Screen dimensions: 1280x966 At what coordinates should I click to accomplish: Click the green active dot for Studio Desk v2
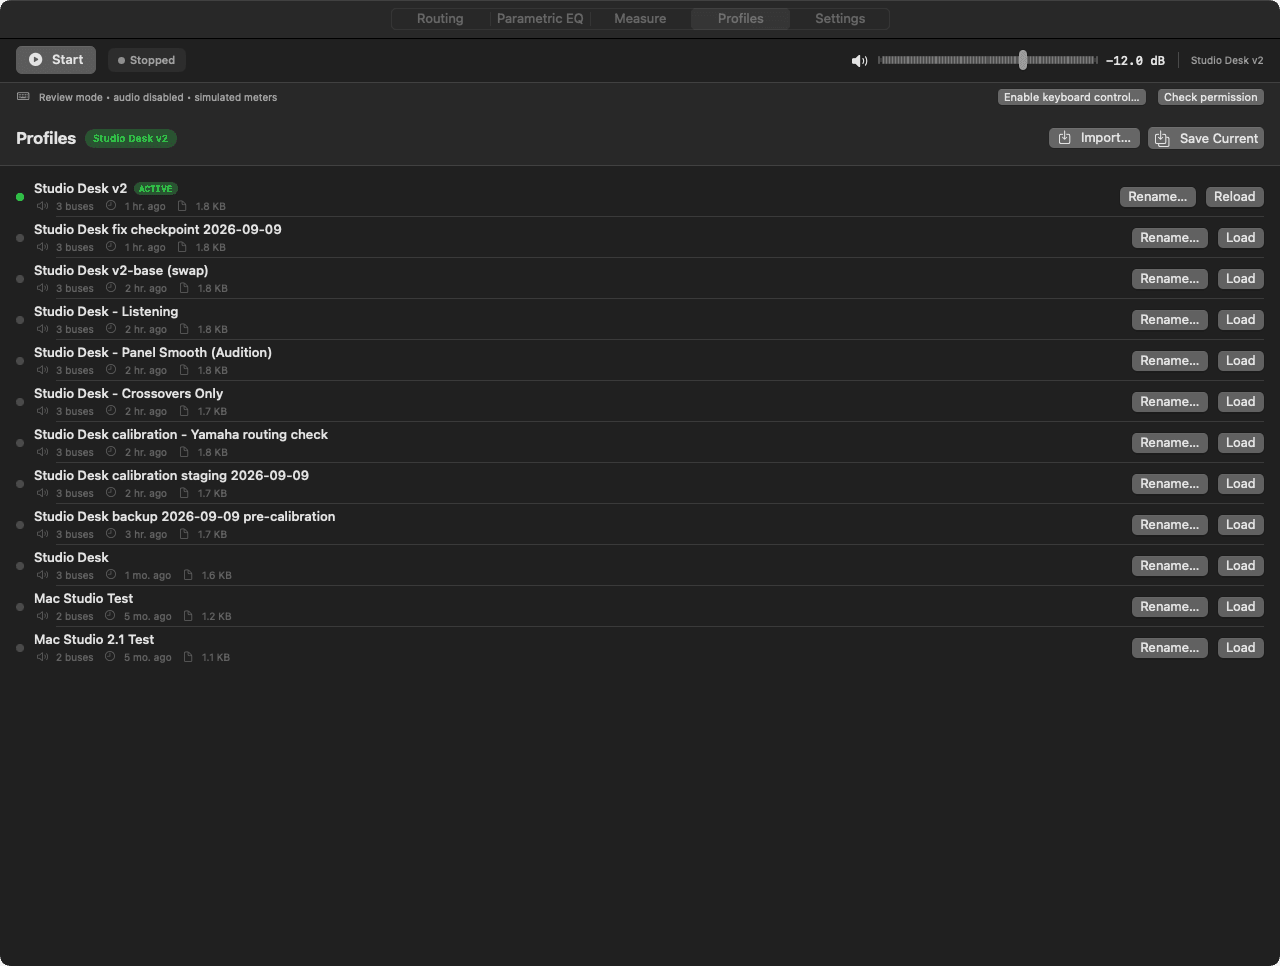20,197
